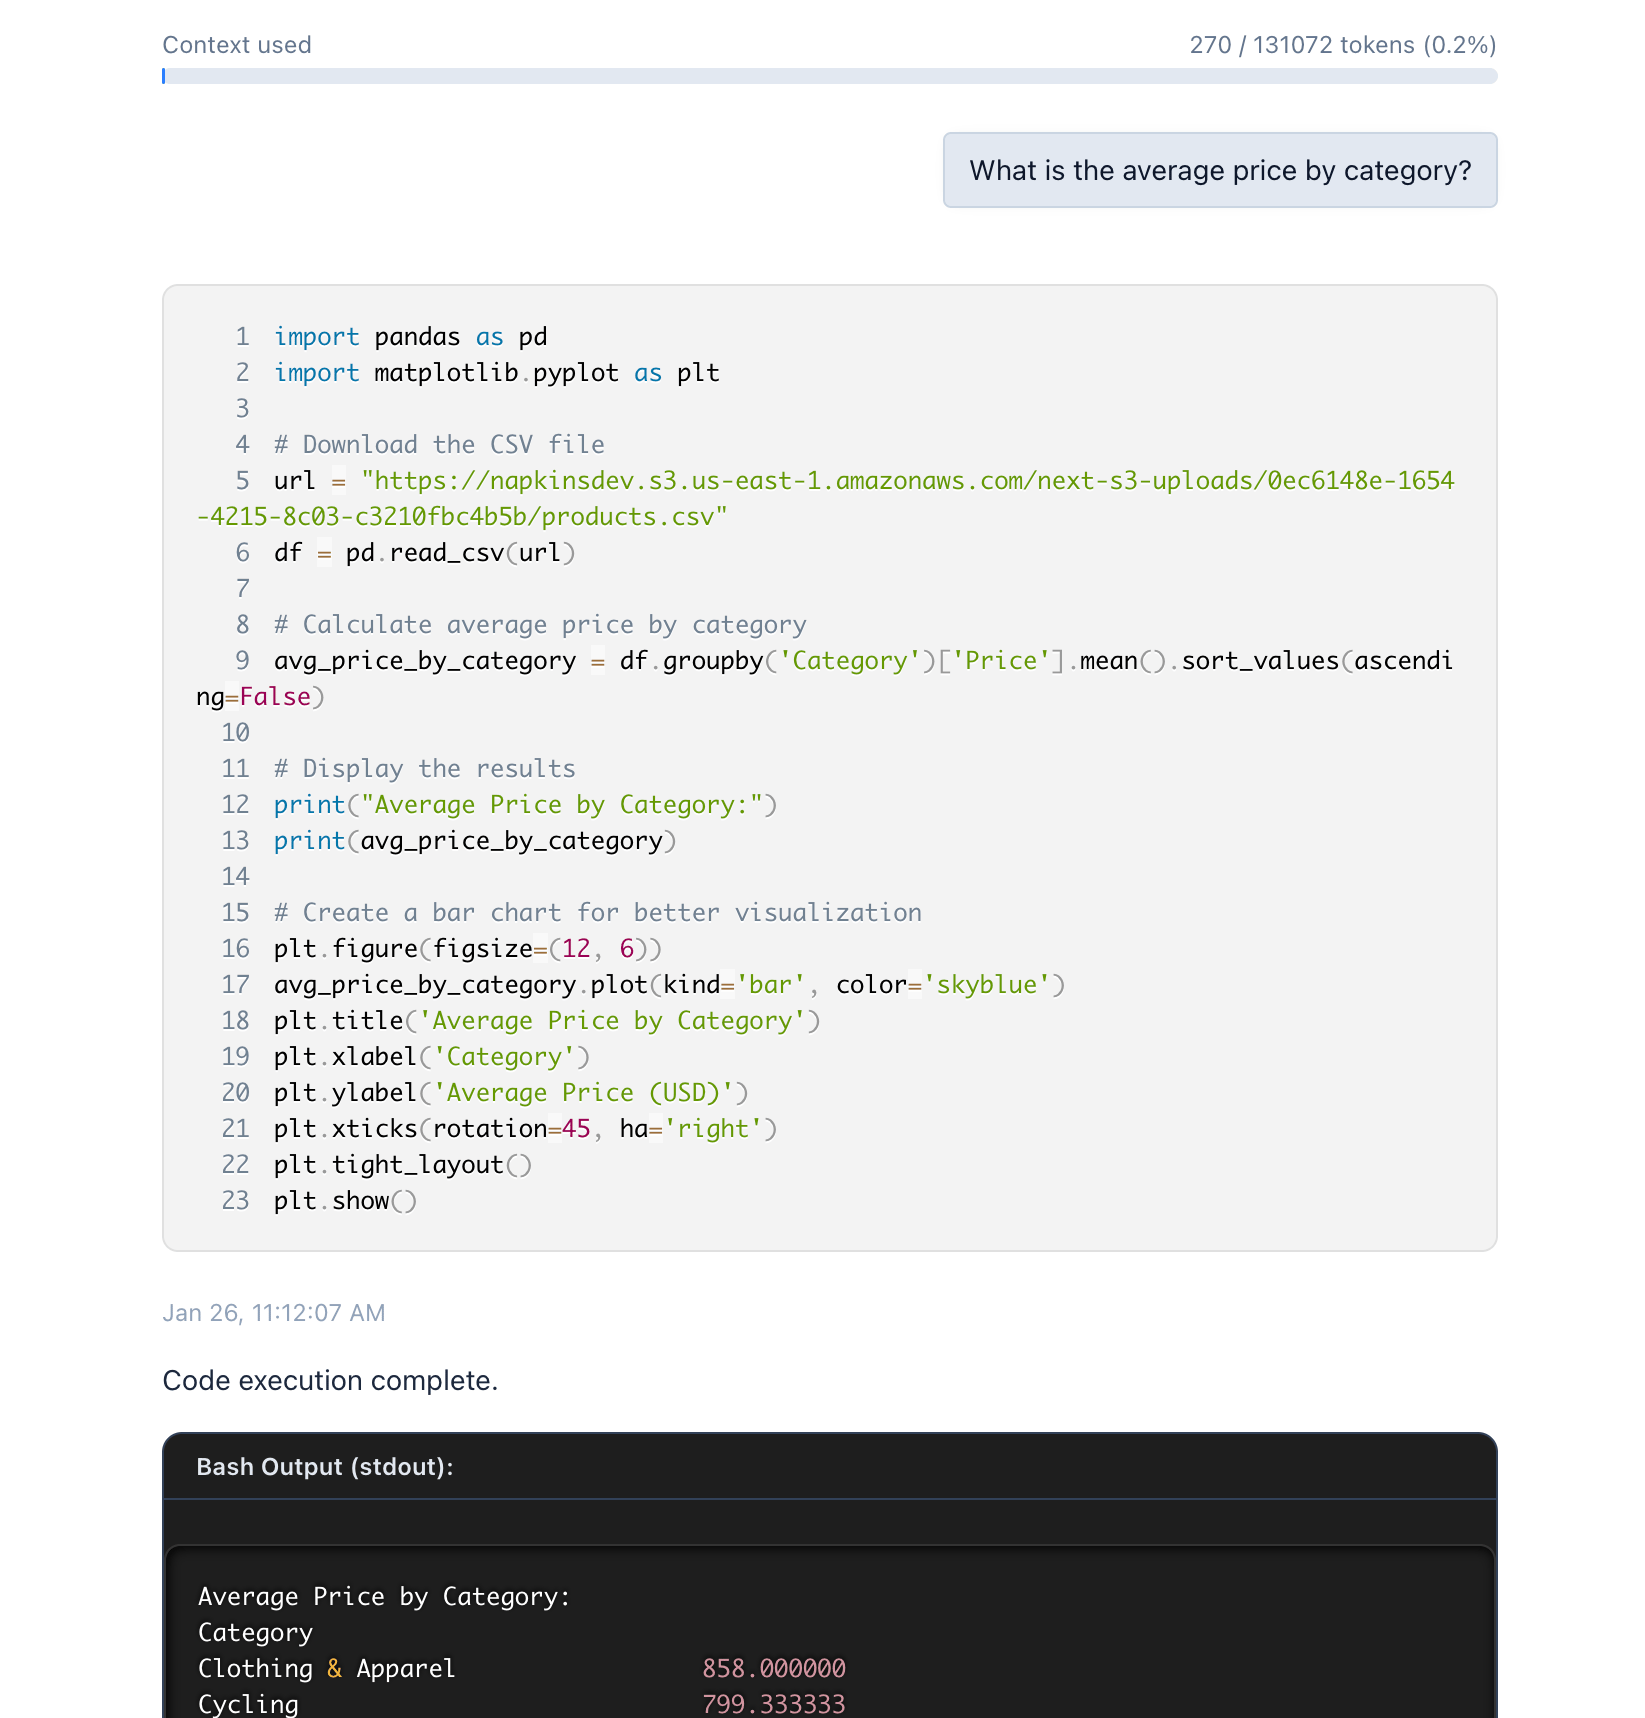
Task: Click the '# Display the results' comment
Action: pyautogui.click(x=425, y=769)
